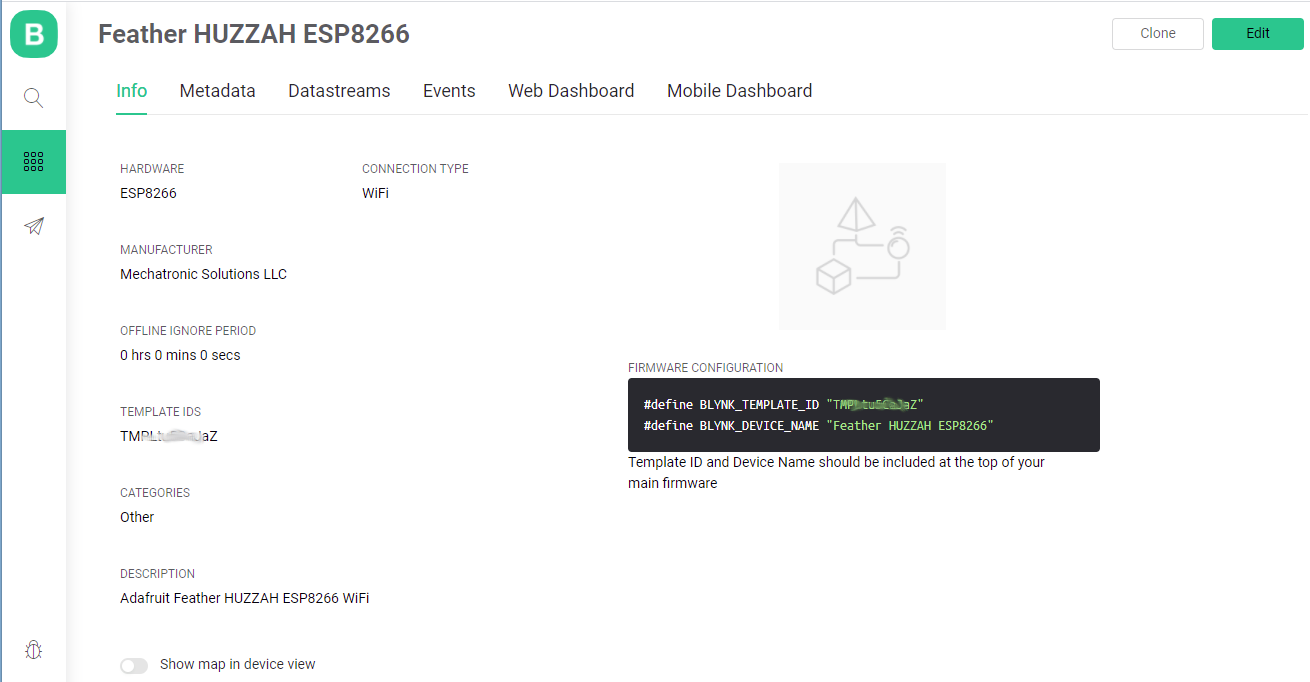Go to the Events tab
Screen dimensions: 1310x682
pos(449,91)
